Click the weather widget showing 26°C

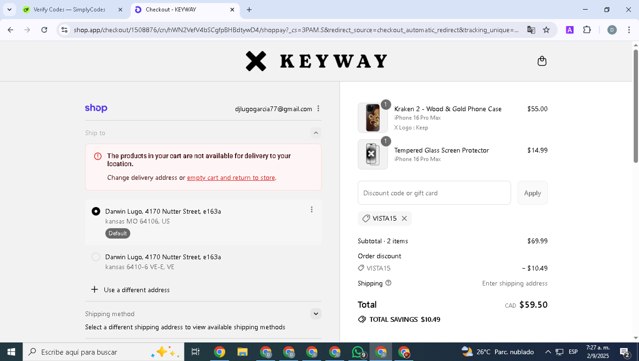(x=497, y=352)
